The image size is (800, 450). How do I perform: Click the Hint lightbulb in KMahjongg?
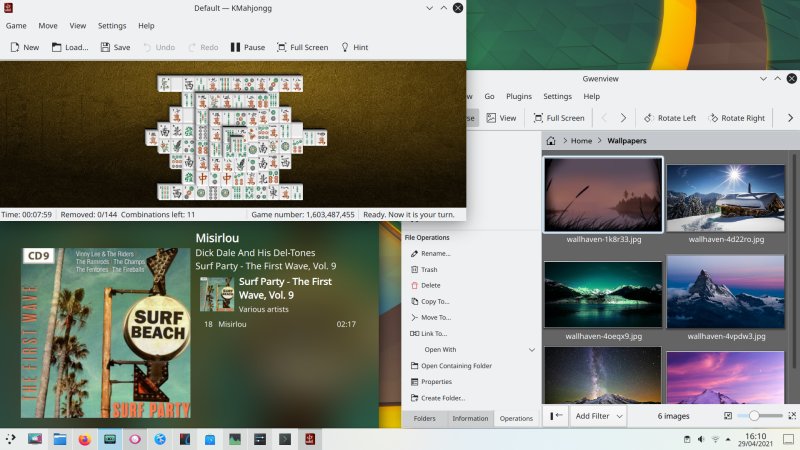(x=354, y=47)
